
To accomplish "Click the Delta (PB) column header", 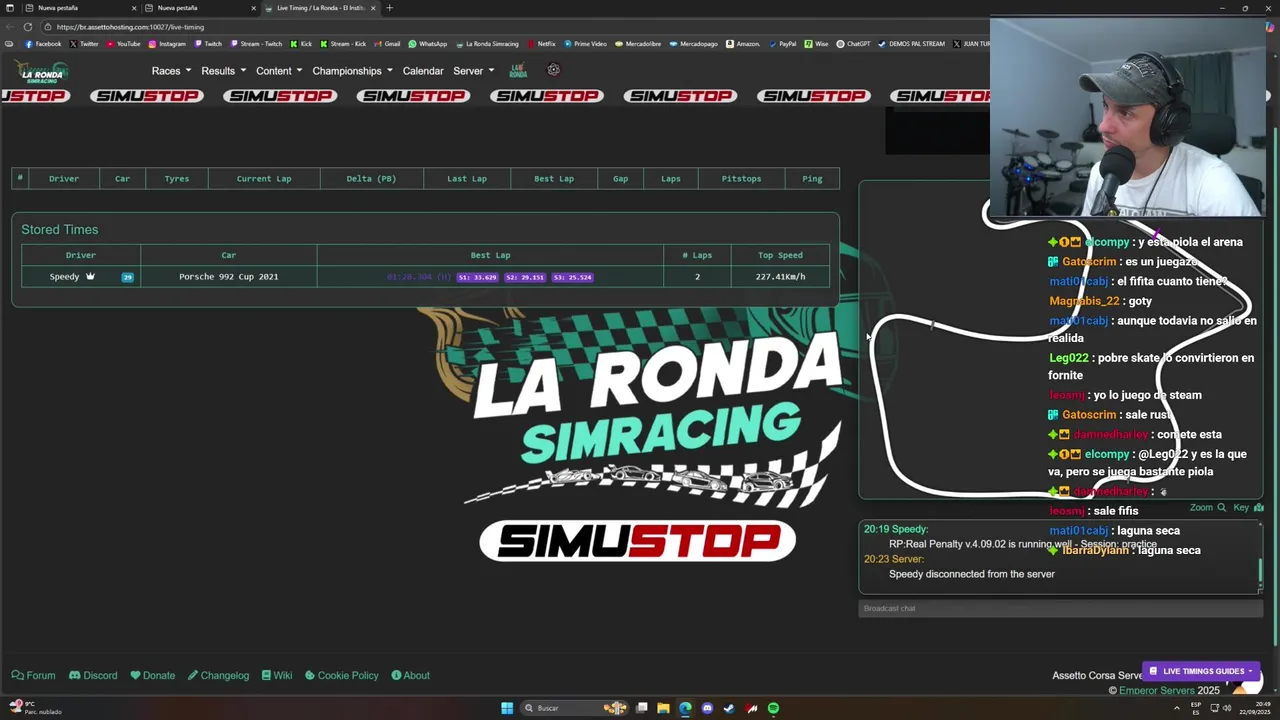I will pos(371,179).
